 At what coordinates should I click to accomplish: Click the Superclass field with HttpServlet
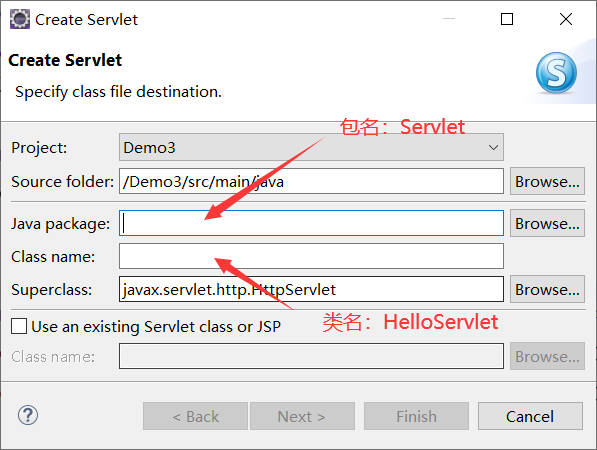point(311,289)
